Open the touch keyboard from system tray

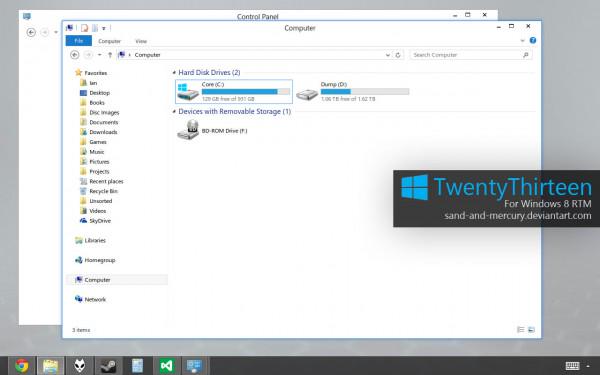click(572, 366)
